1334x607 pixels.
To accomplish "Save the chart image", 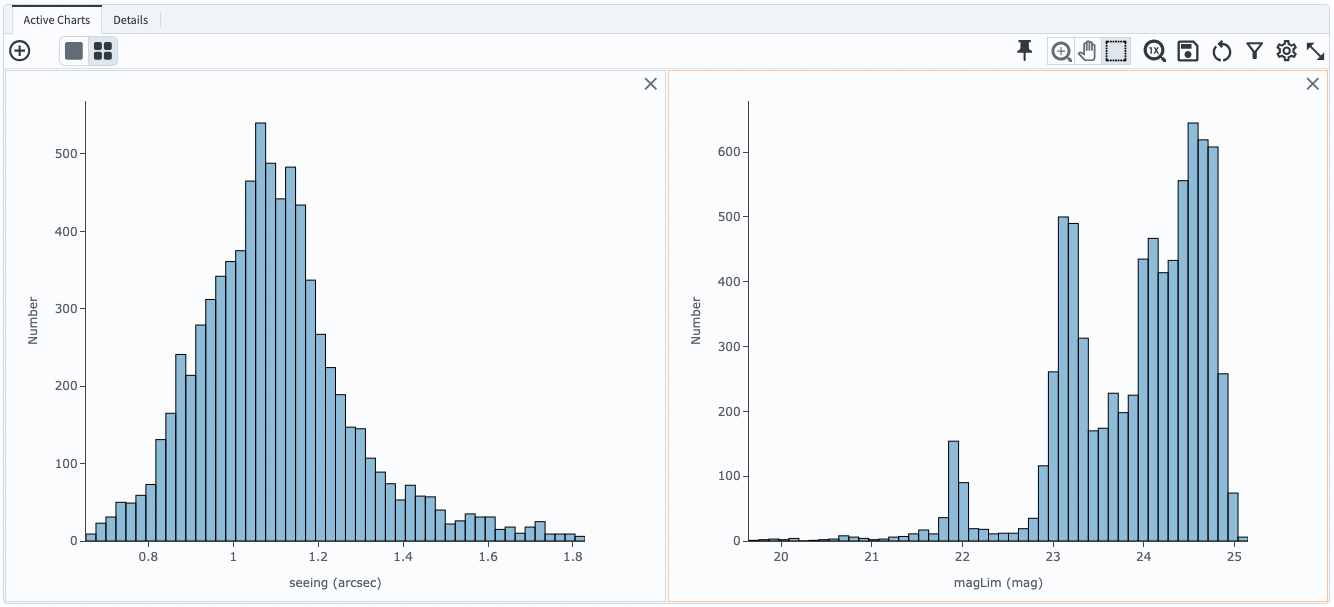I will tap(1189, 50).
